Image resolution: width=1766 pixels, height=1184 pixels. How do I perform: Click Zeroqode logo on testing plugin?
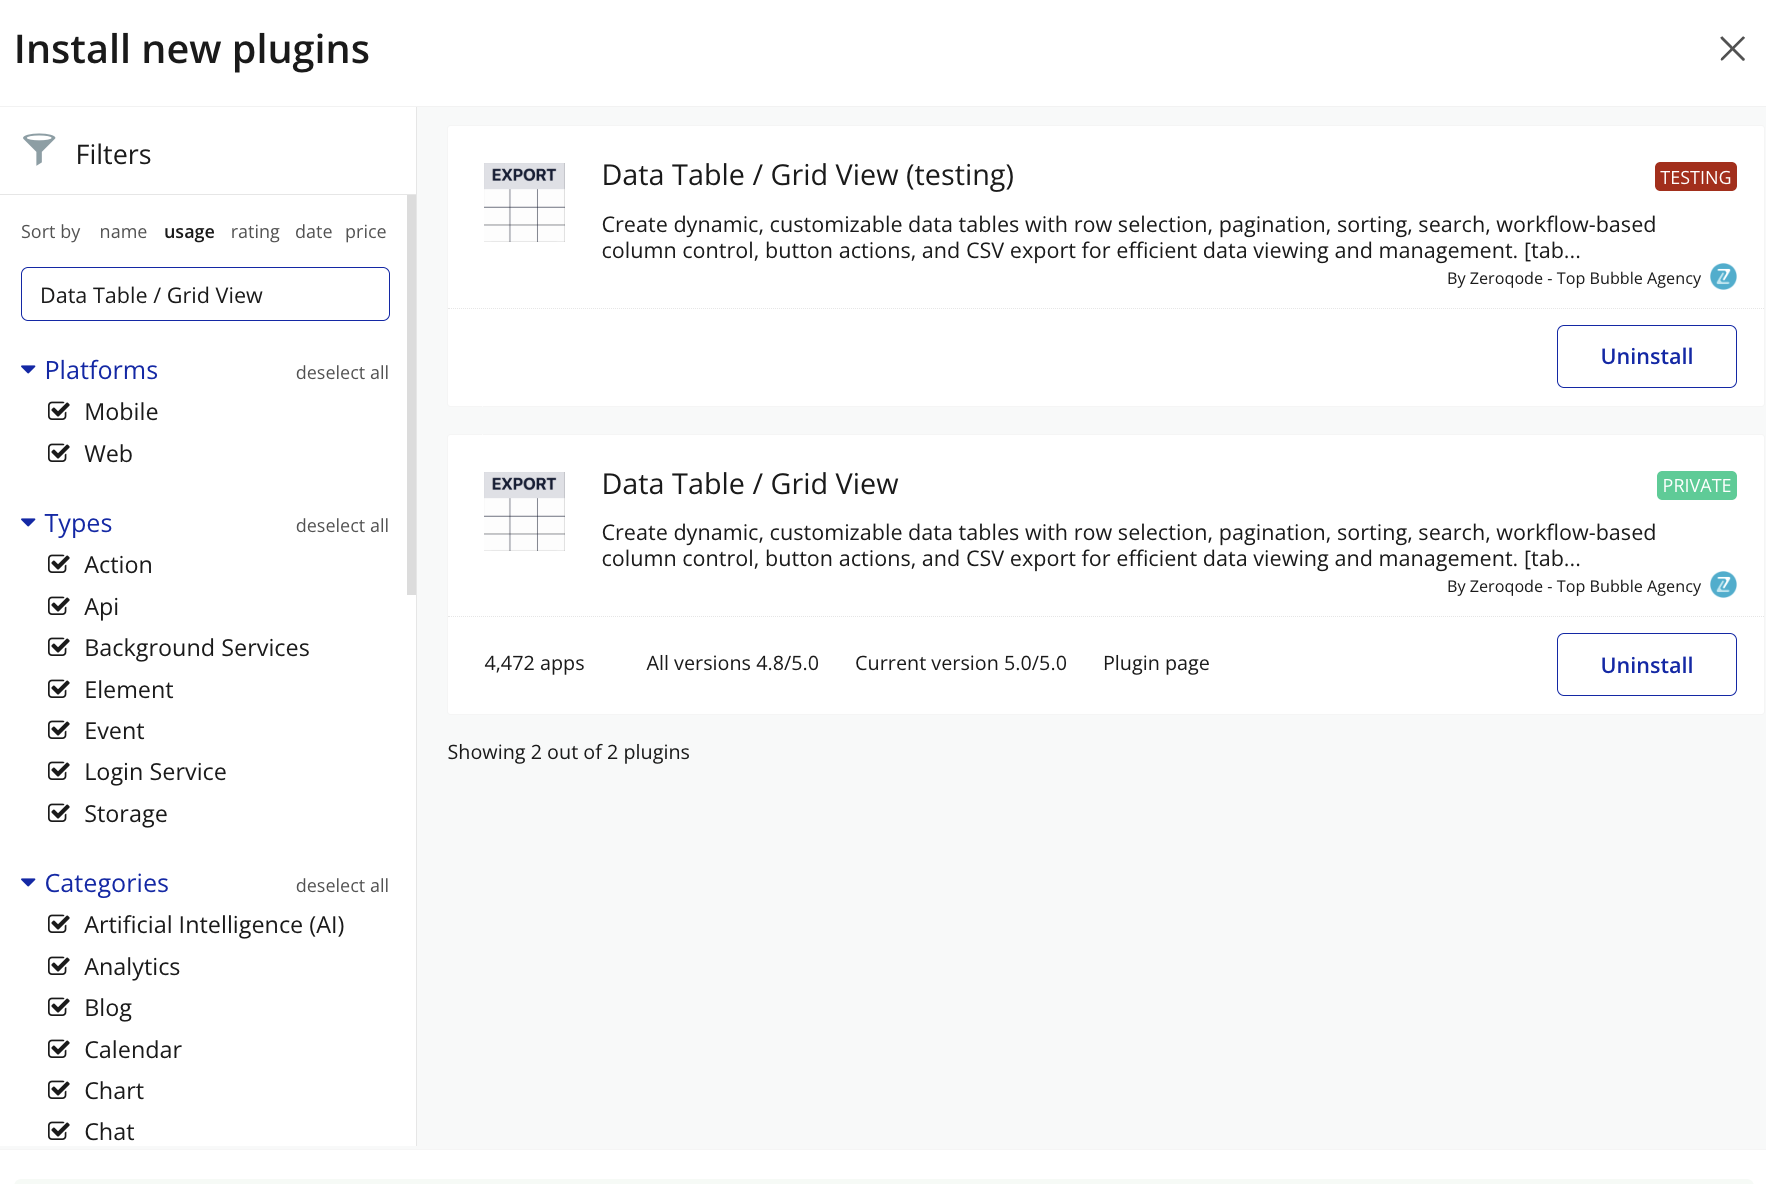(x=1723, y=277)
